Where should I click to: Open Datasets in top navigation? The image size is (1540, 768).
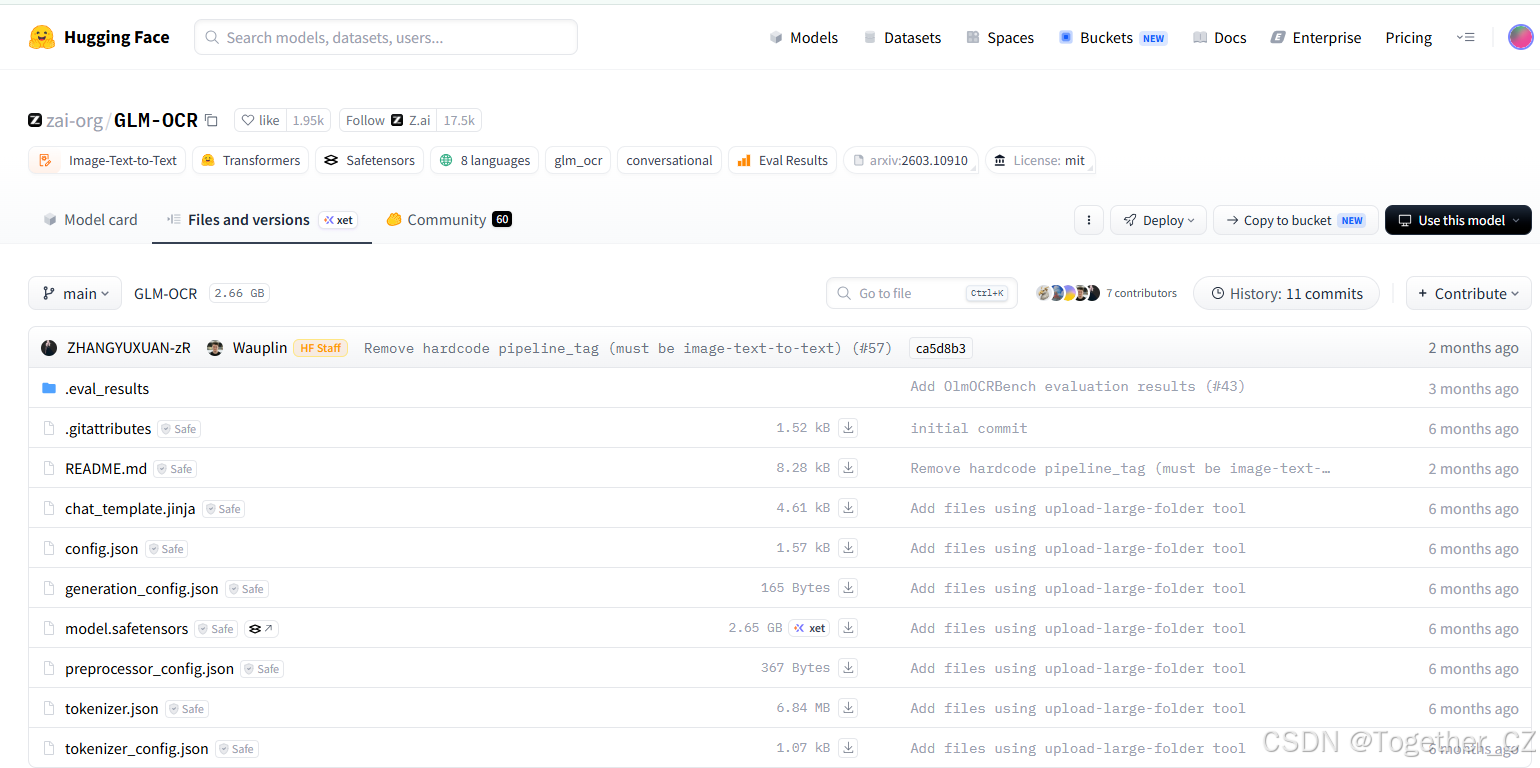[902, 38]
